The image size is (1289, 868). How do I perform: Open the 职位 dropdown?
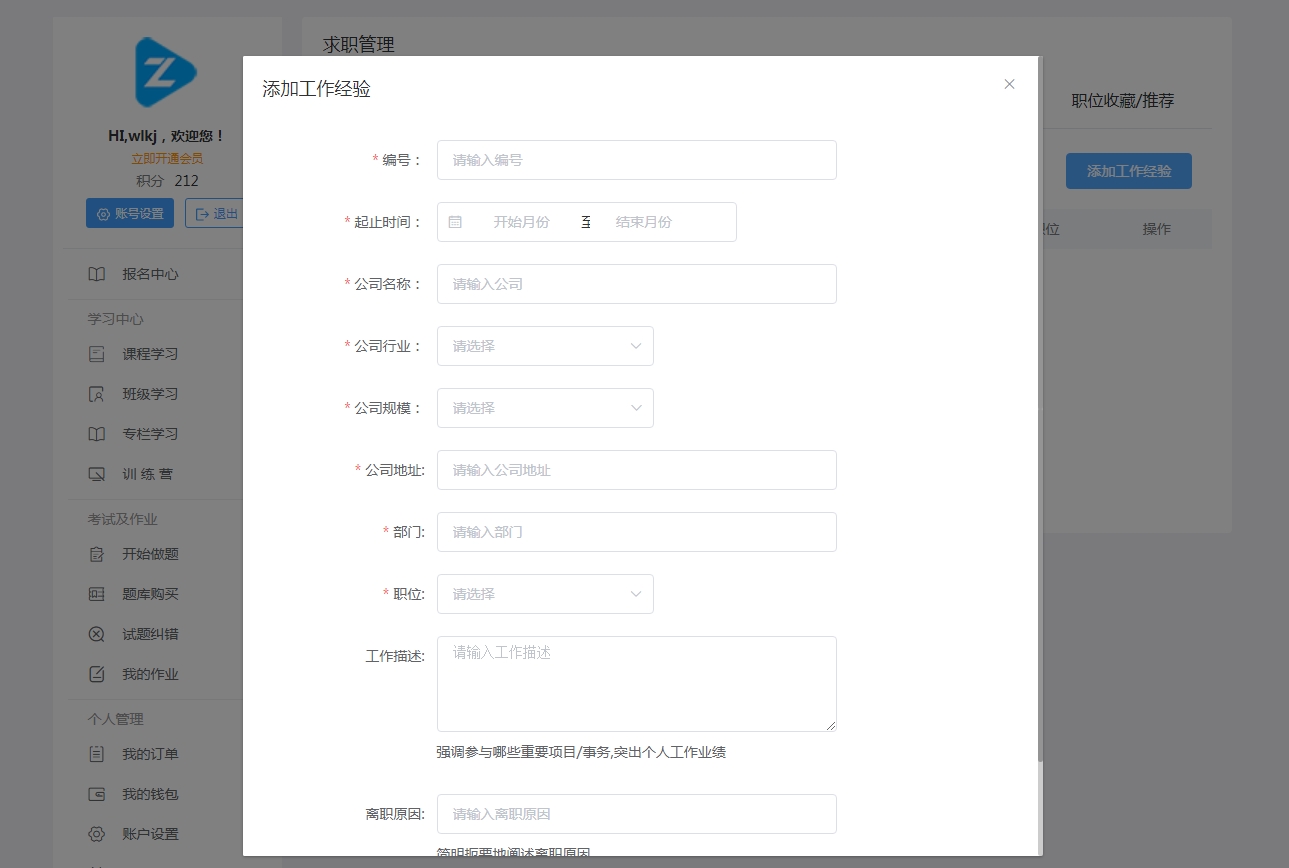(545, 594)
